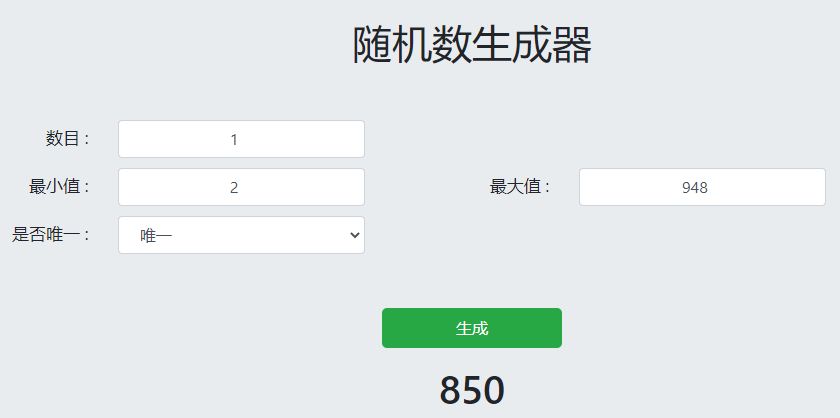Click the 生成 text on the green button
840x418 pixels.
coord(472,328)
